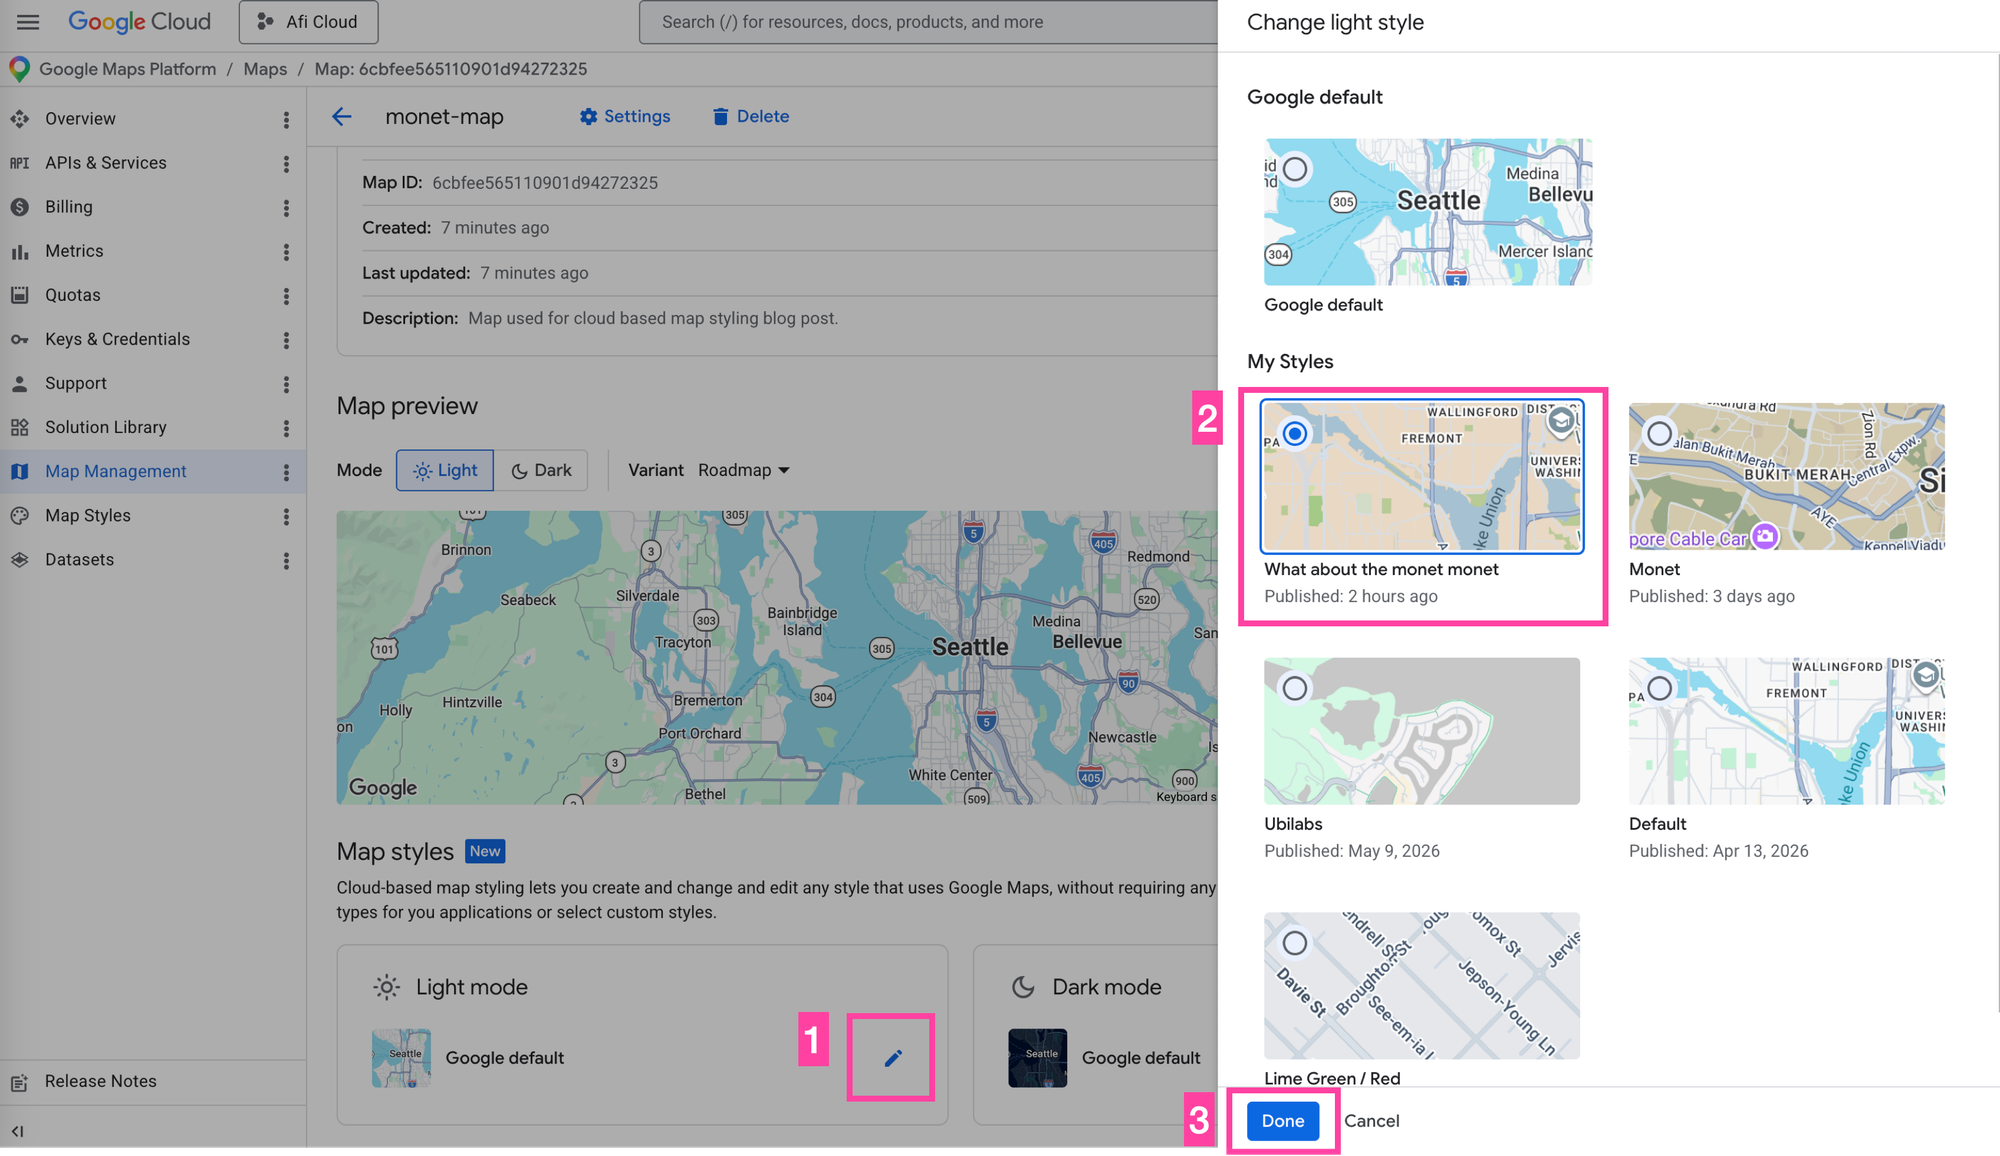Open Overview more options menu
Screen dimensions: 2000x1156
click(286, 119)
